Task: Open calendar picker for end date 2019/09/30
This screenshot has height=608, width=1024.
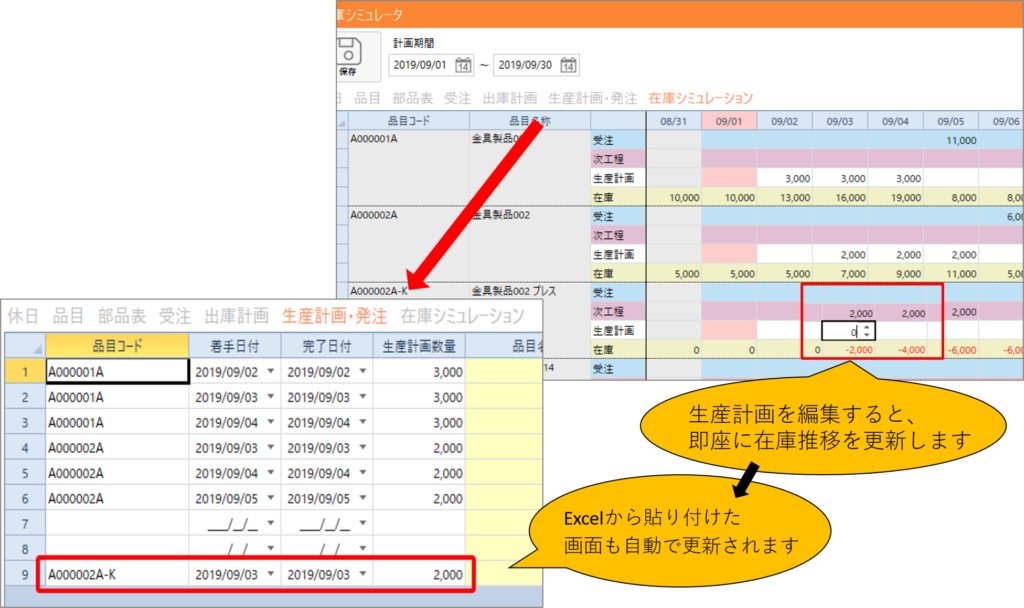Action: (568, 65)
